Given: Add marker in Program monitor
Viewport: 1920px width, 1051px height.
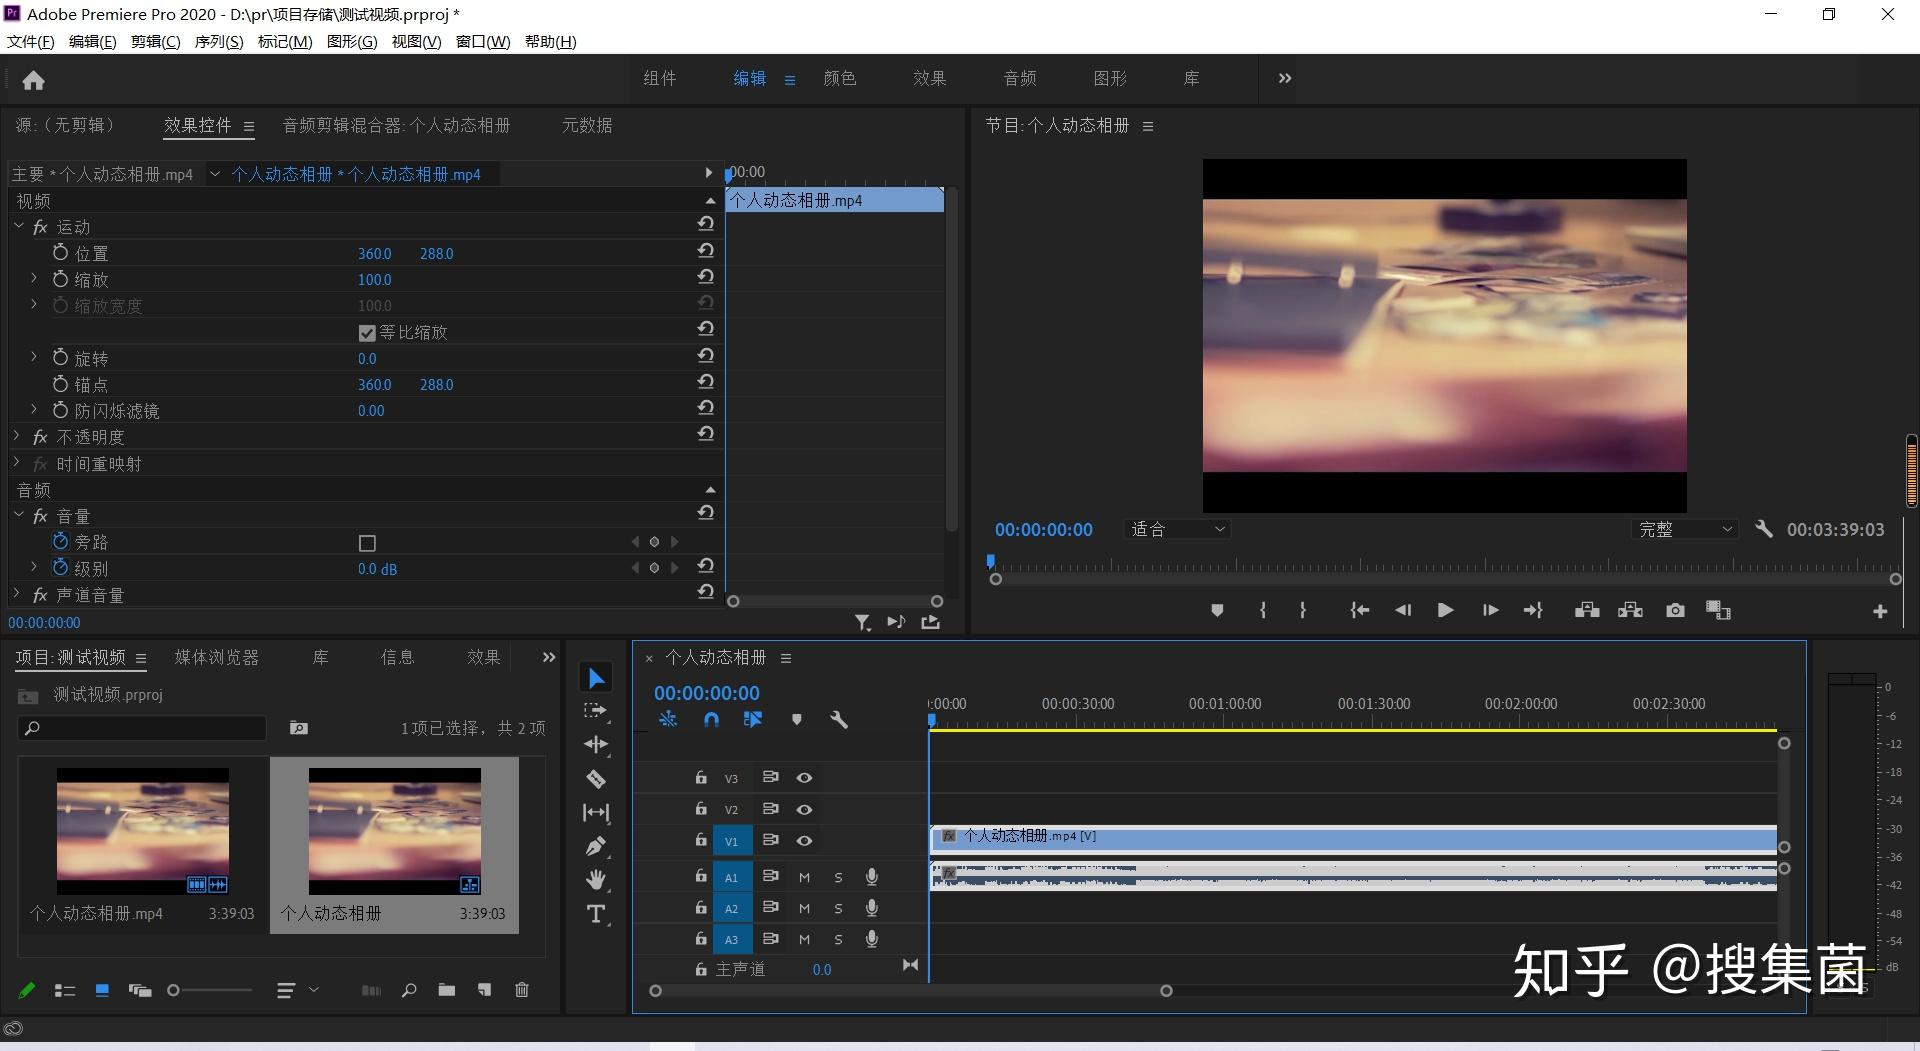Looking at the screenshot, I should 1217,610.
